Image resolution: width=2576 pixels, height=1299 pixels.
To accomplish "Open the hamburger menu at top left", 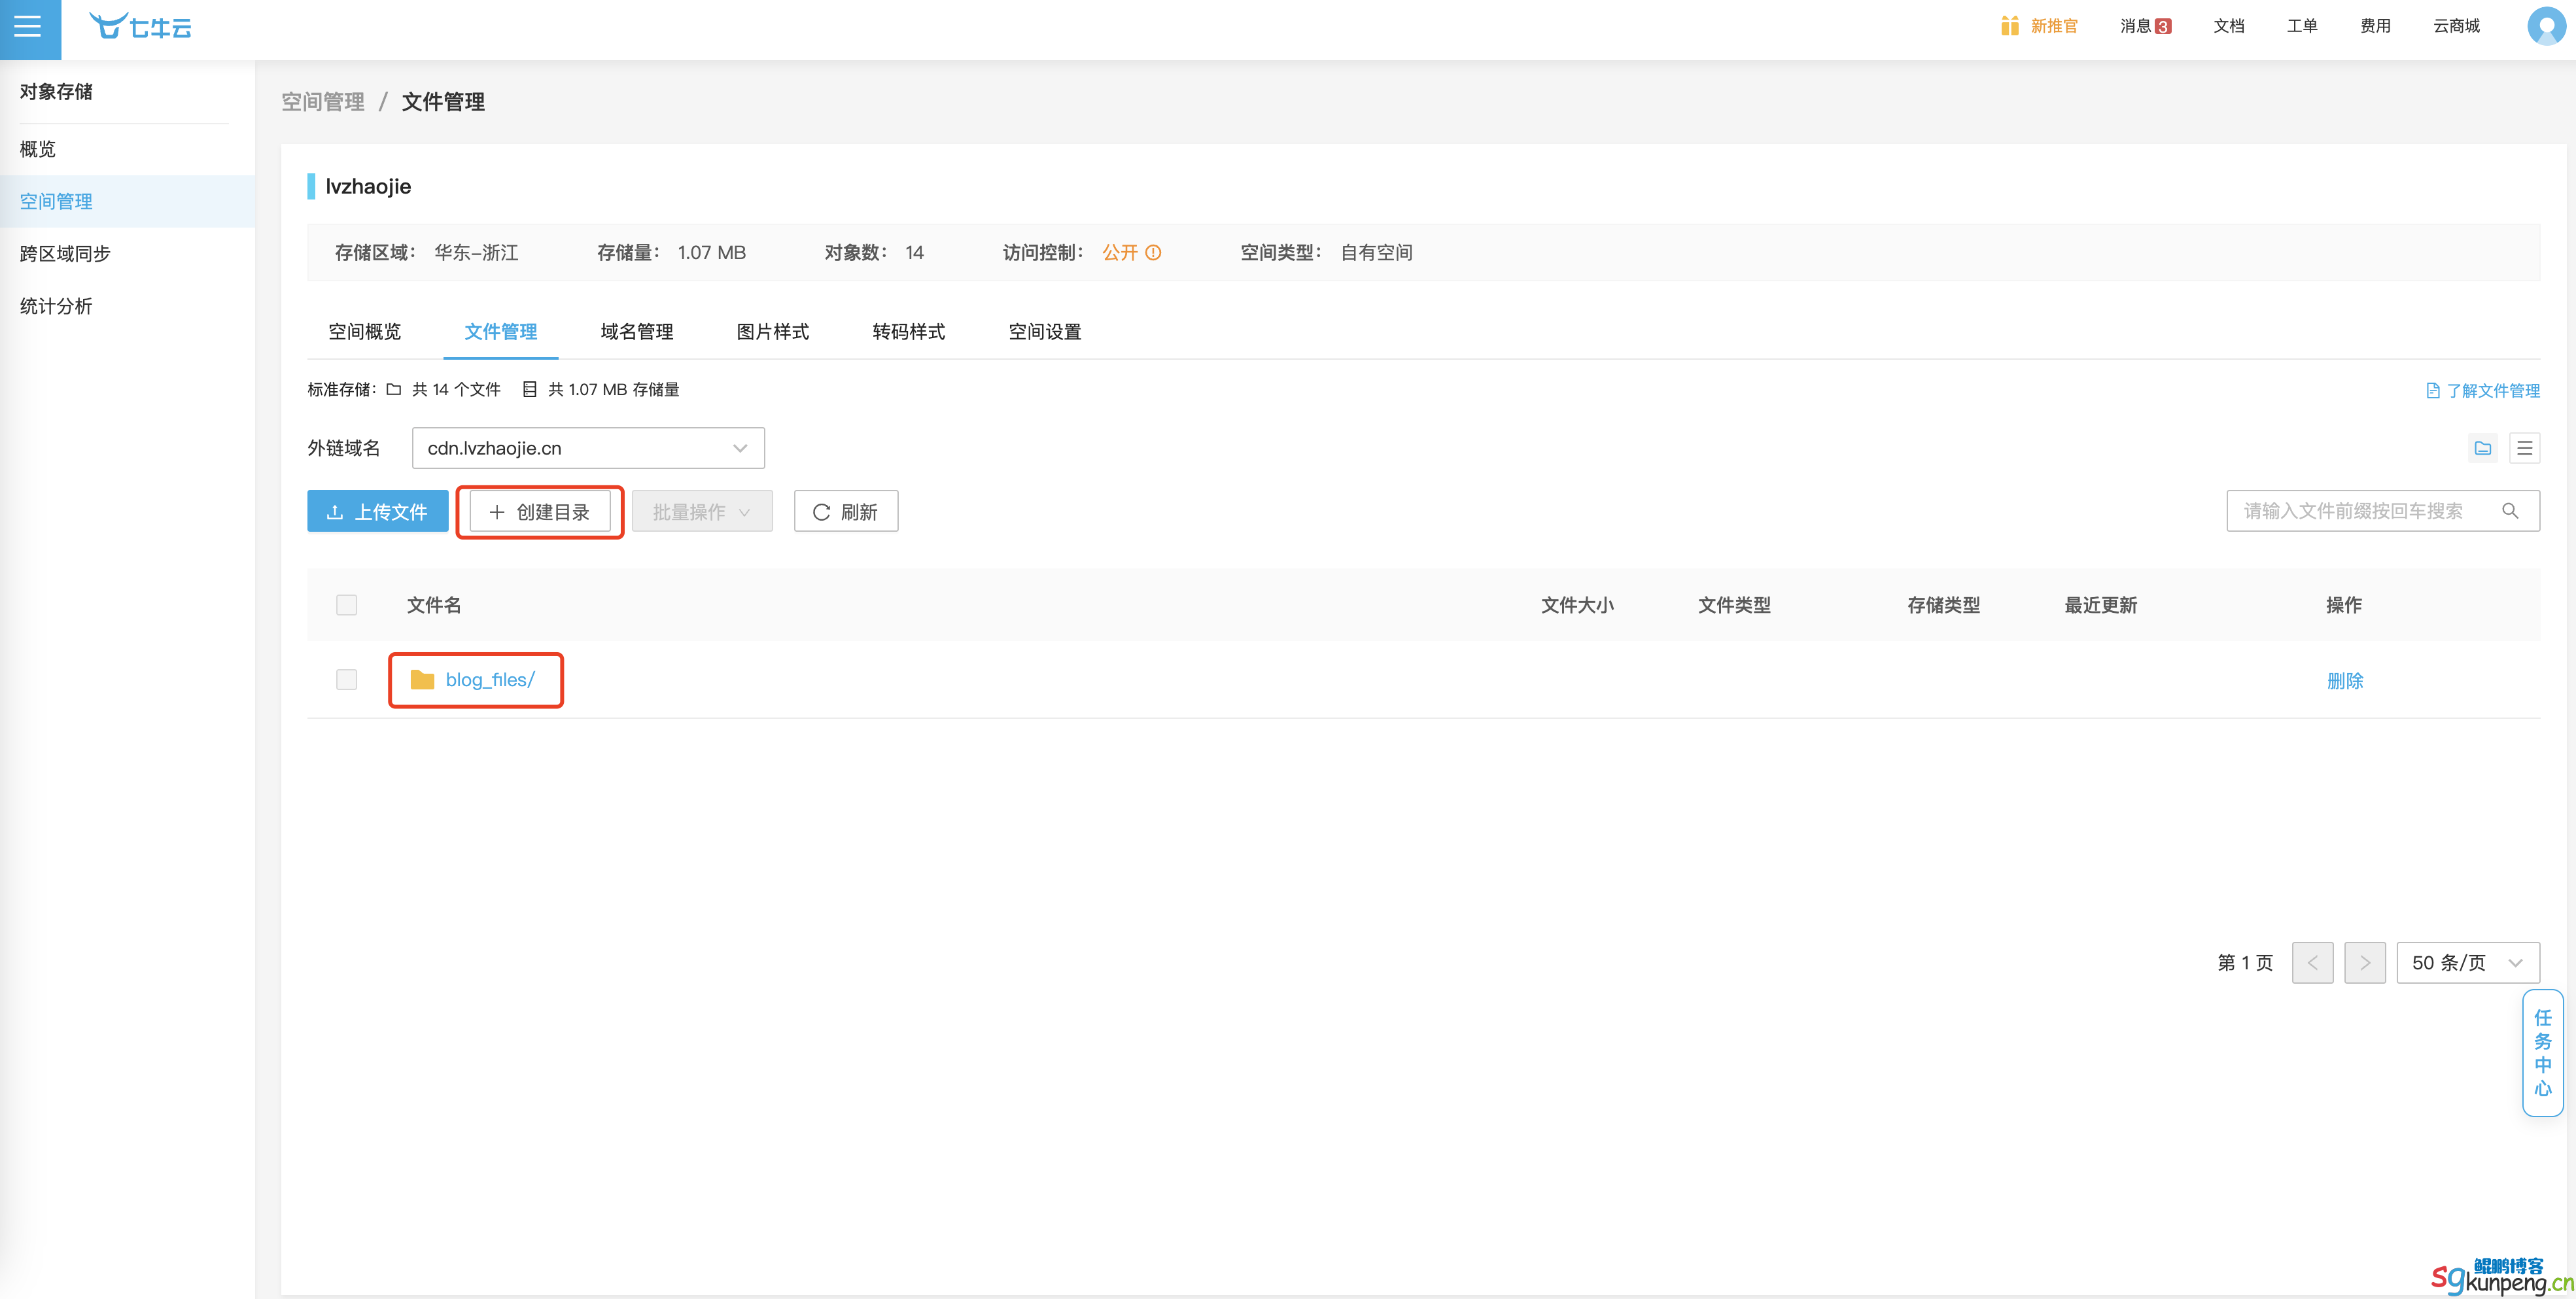I will point(28,26).
